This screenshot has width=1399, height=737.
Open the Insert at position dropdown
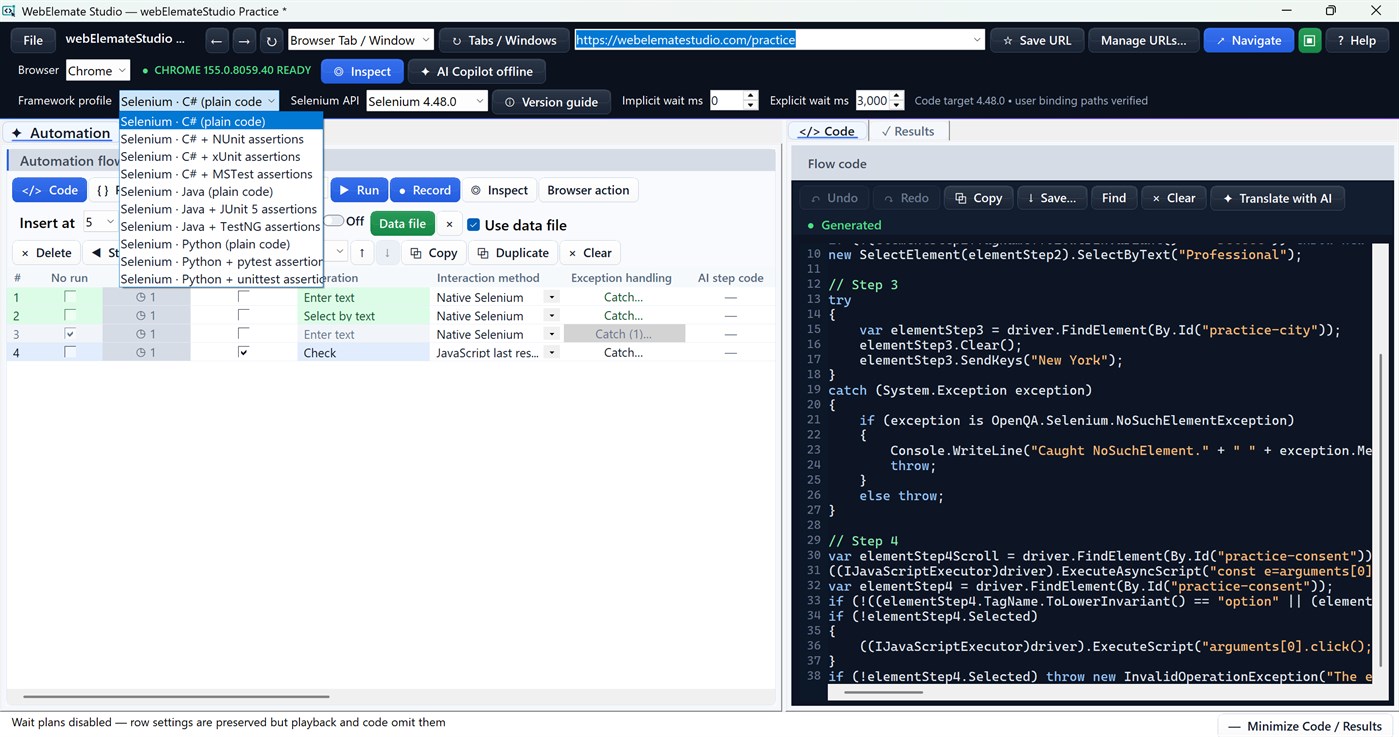tap(99, 222)
